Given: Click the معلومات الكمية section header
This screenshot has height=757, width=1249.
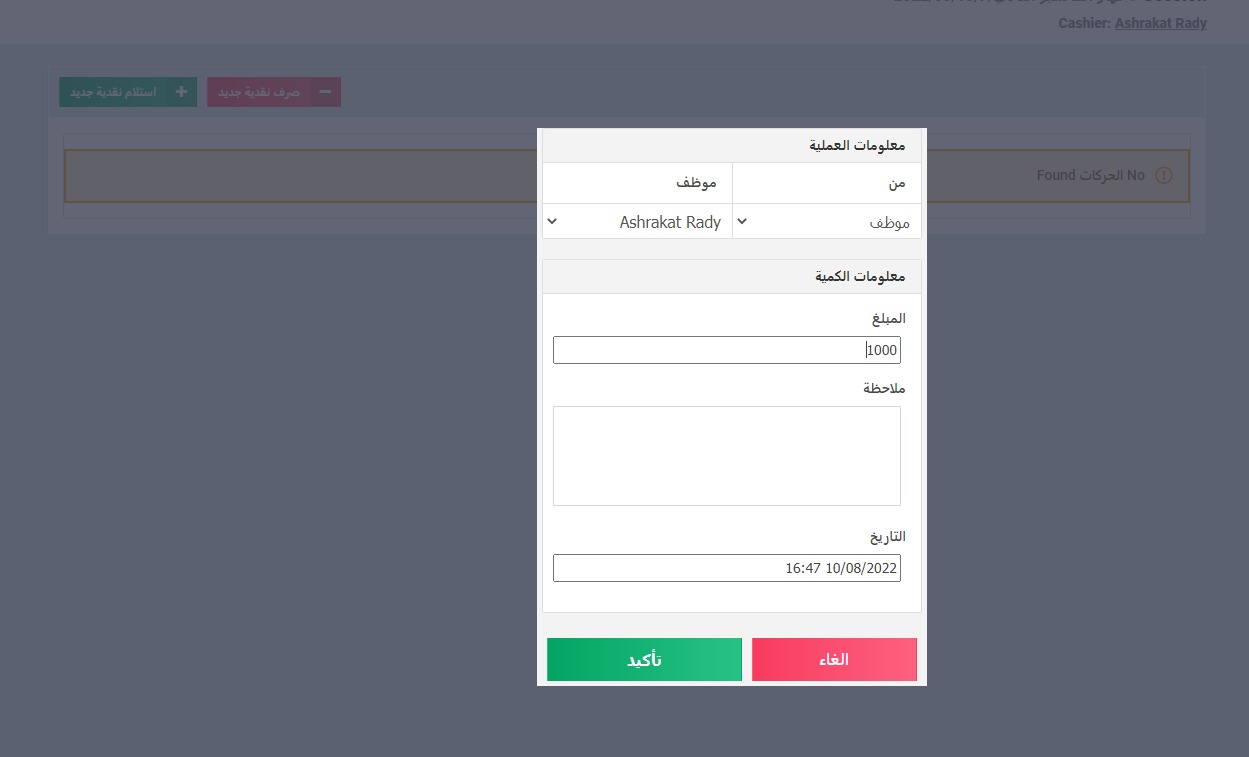Looking at the screenshot, I should pos(732,277).
